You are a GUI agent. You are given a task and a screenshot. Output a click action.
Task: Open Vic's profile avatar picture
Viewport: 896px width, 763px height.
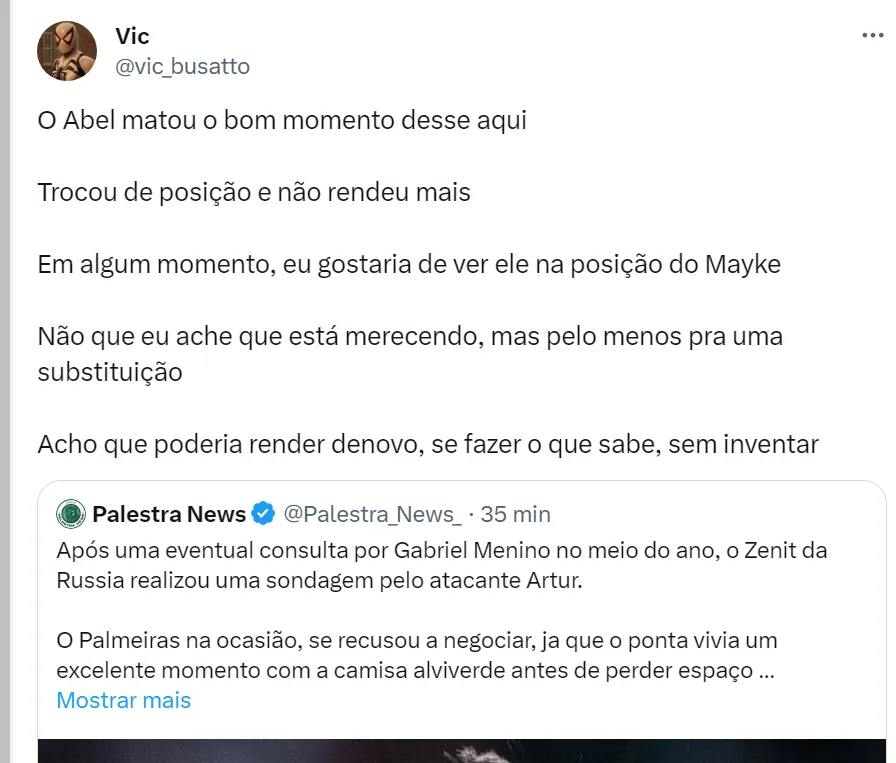click(x=67, y=51)
